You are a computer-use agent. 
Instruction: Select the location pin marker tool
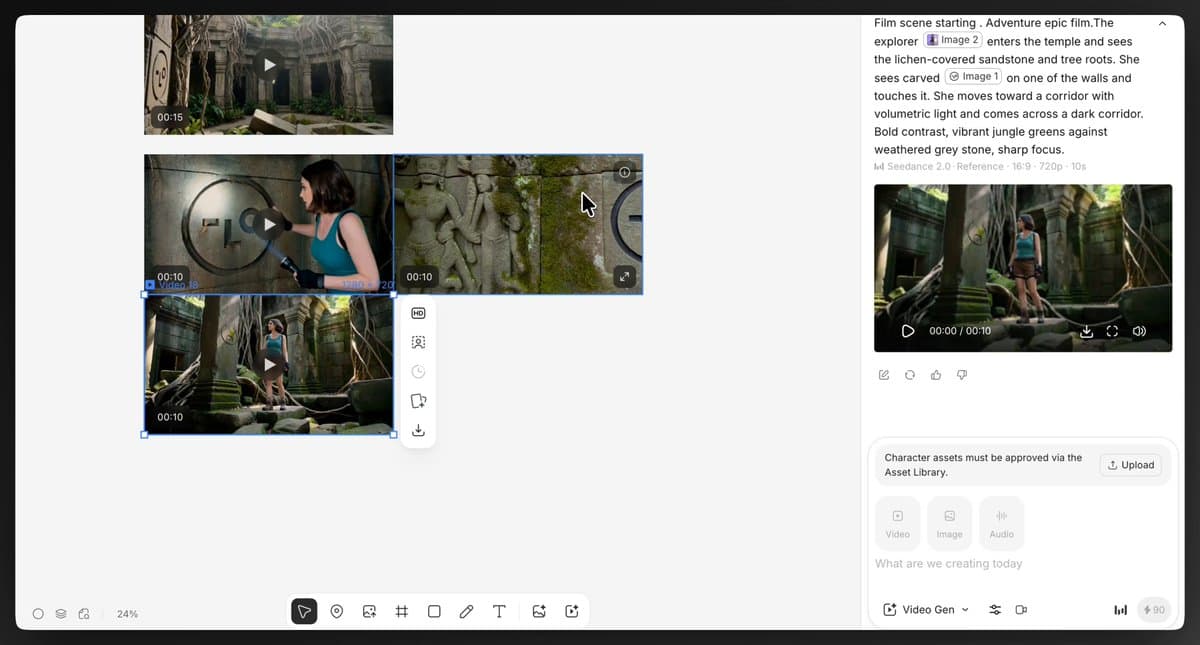[337, 611]
